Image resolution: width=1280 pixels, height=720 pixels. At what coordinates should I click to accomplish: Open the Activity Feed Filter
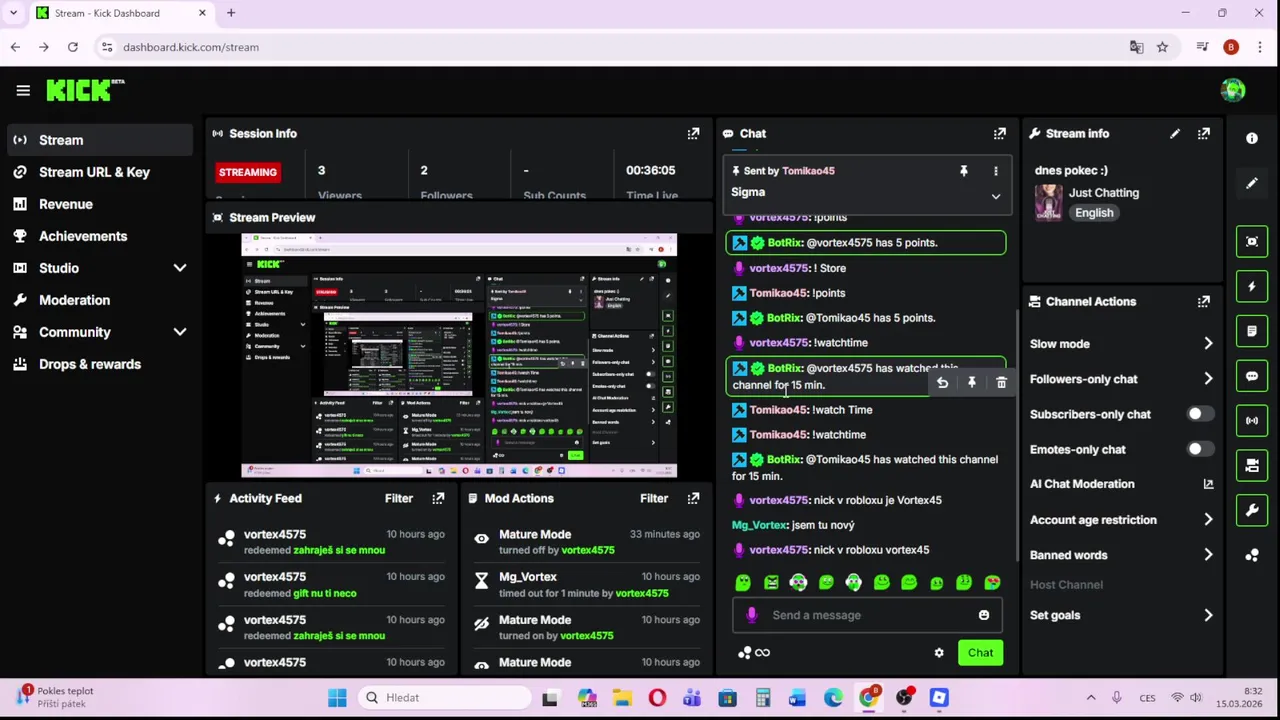(x=398, y=498)
